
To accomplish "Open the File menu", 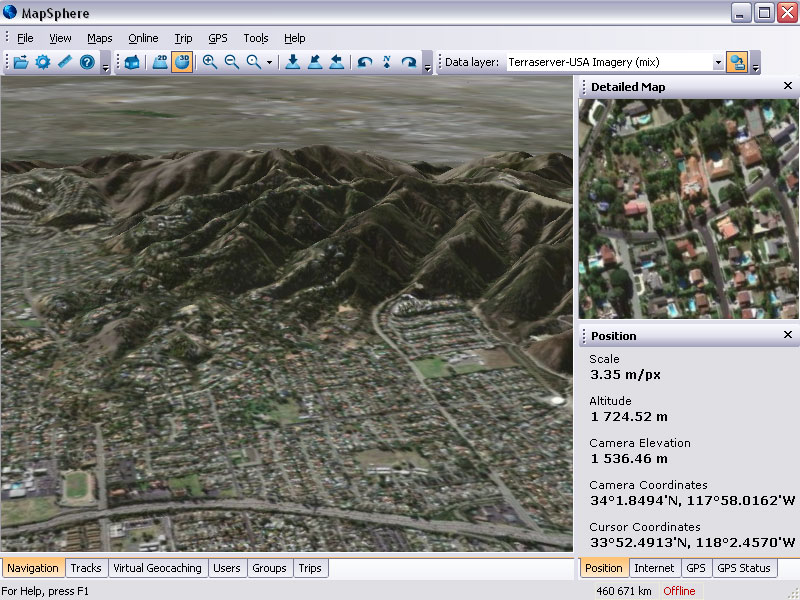I will point(25,38).
